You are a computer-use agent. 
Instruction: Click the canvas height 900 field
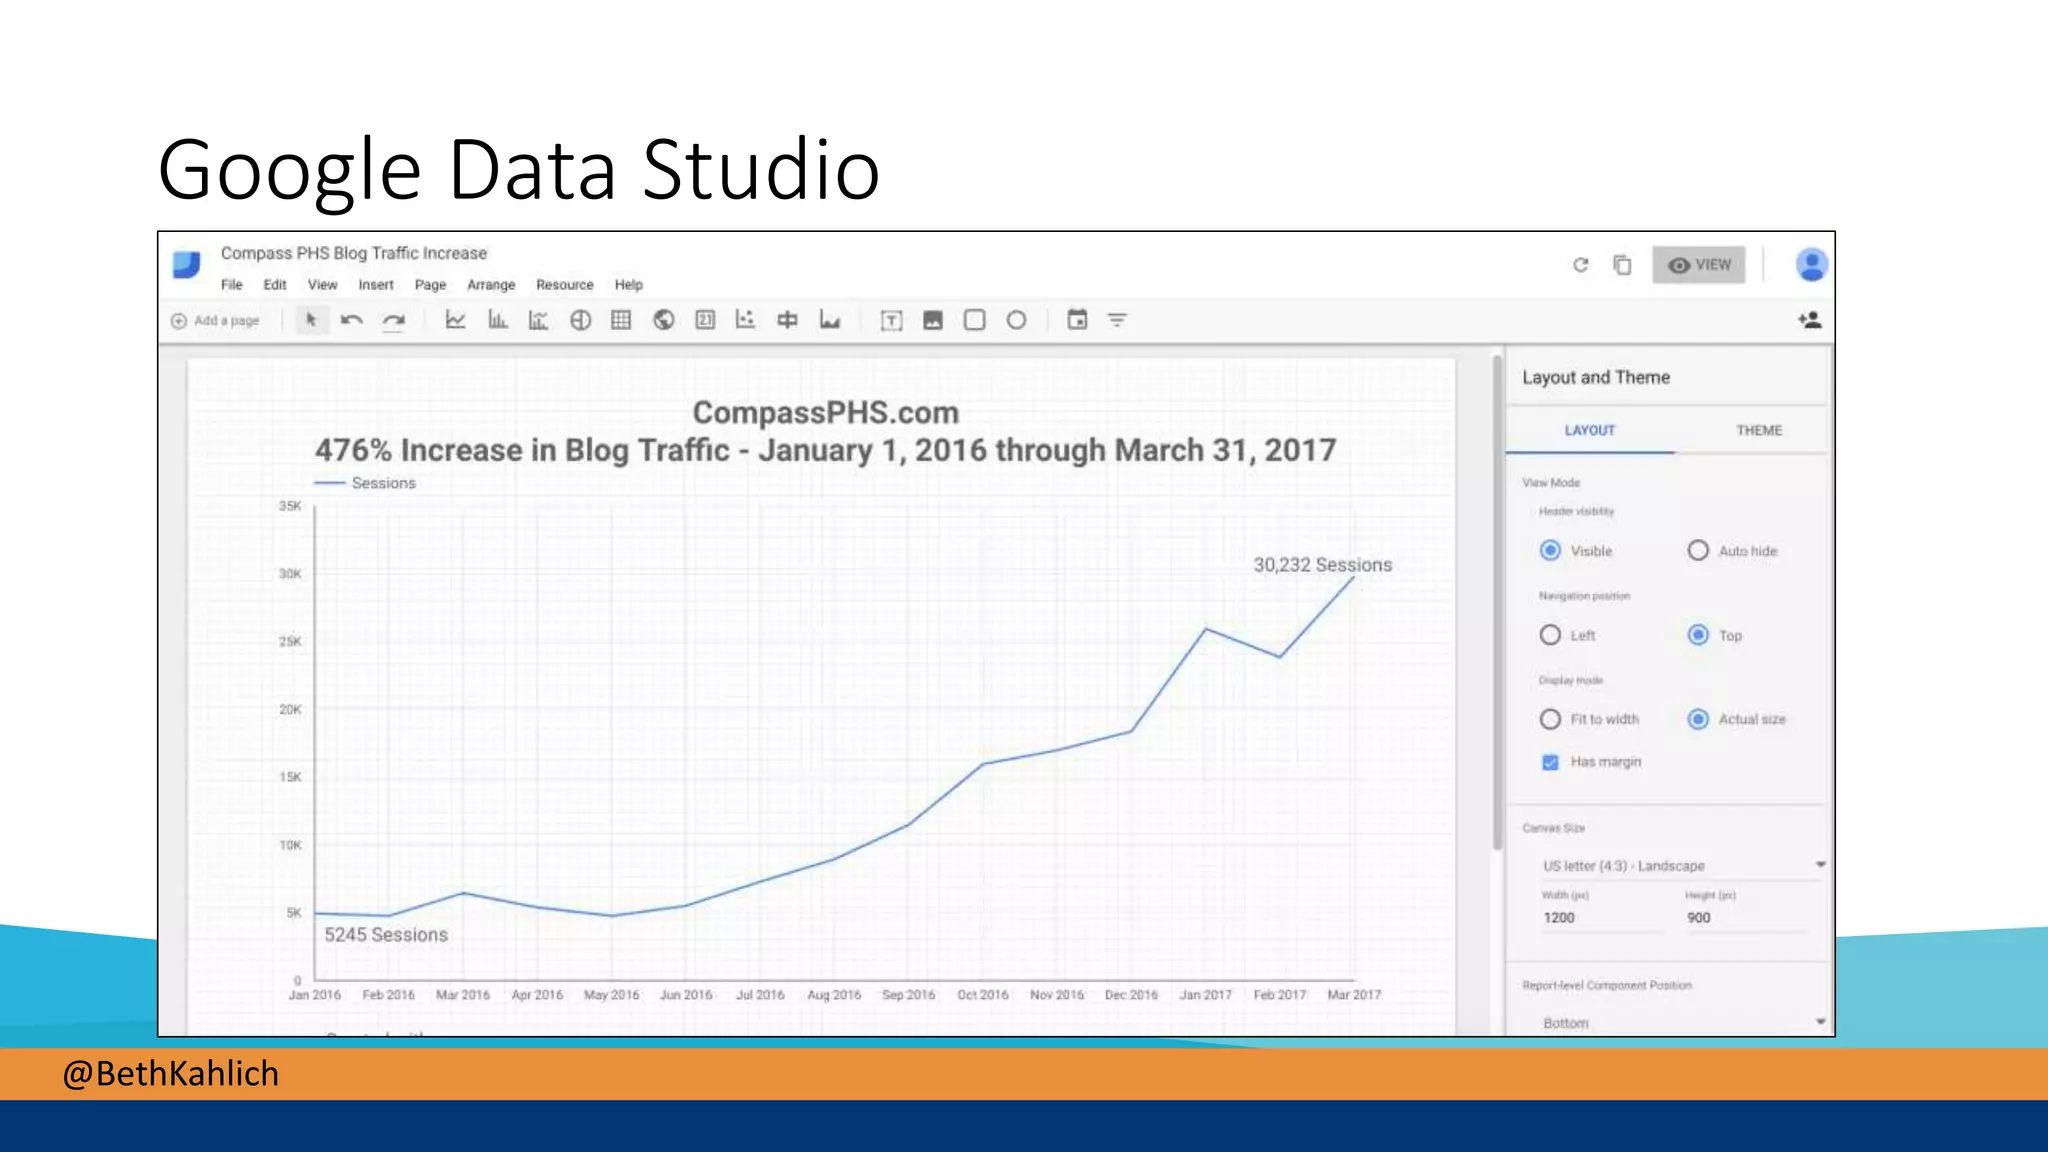click(x=1746, y=918)
